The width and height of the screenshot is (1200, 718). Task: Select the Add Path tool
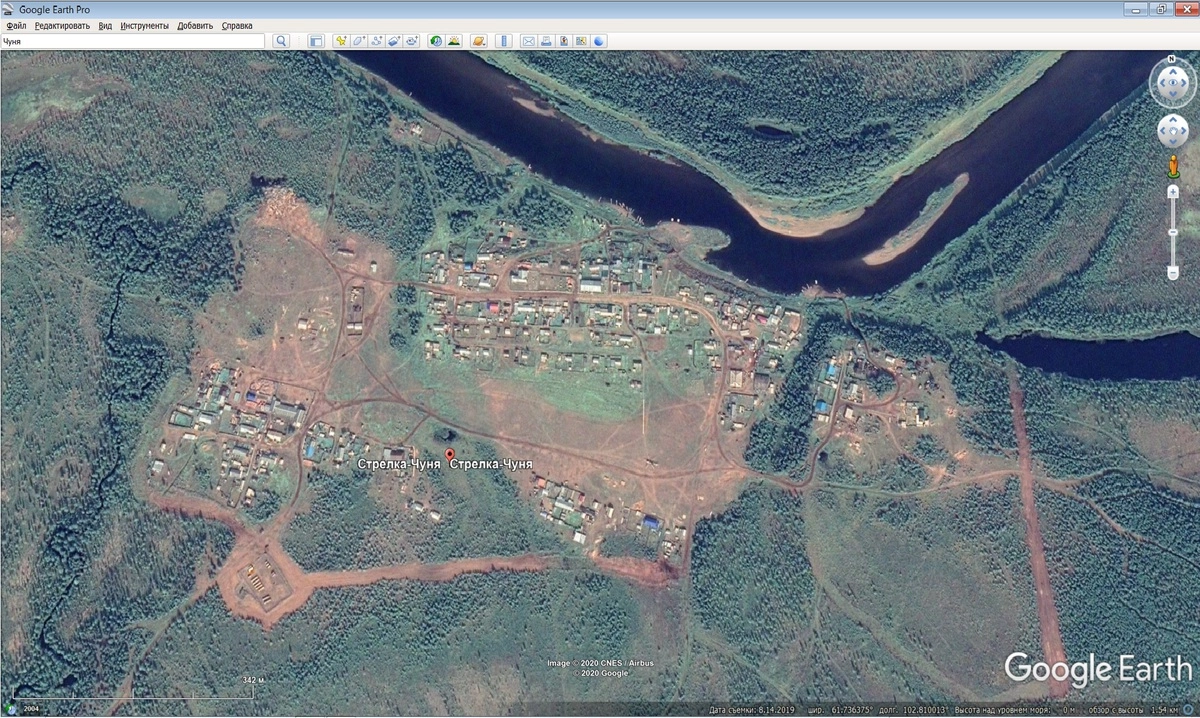point(377,41)
